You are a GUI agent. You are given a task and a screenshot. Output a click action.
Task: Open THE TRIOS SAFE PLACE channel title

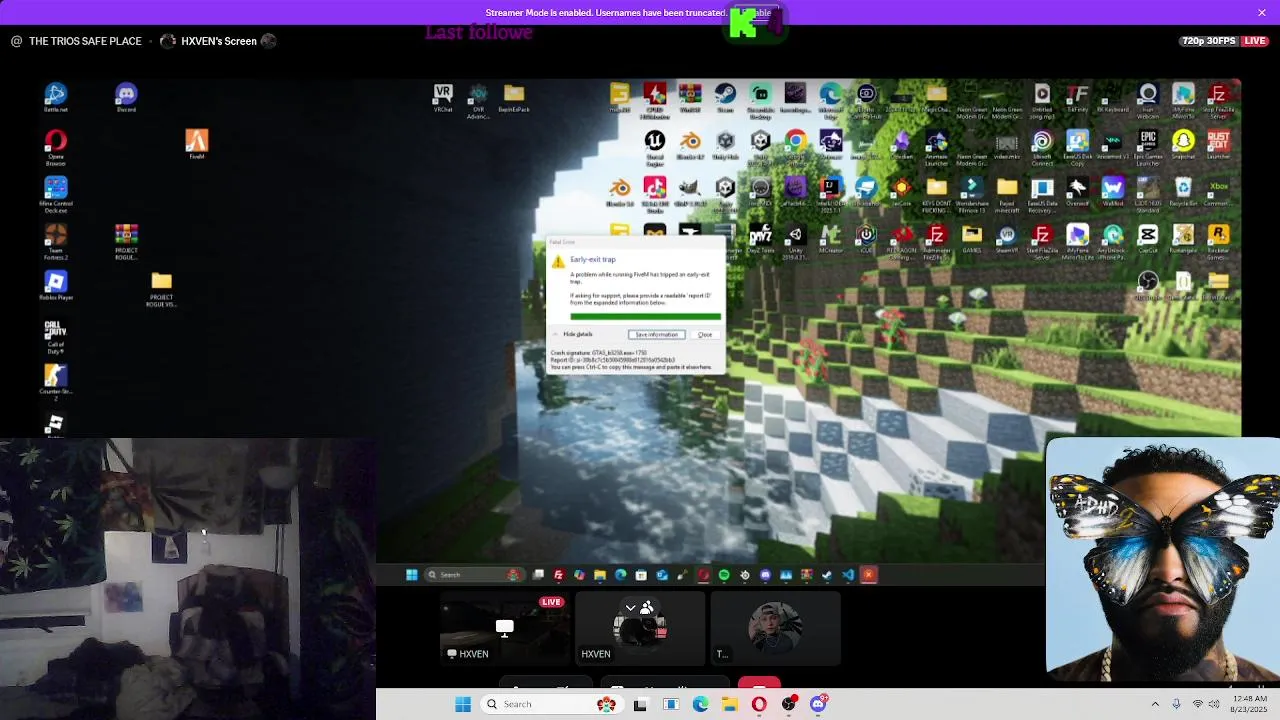tap(85, 41)
